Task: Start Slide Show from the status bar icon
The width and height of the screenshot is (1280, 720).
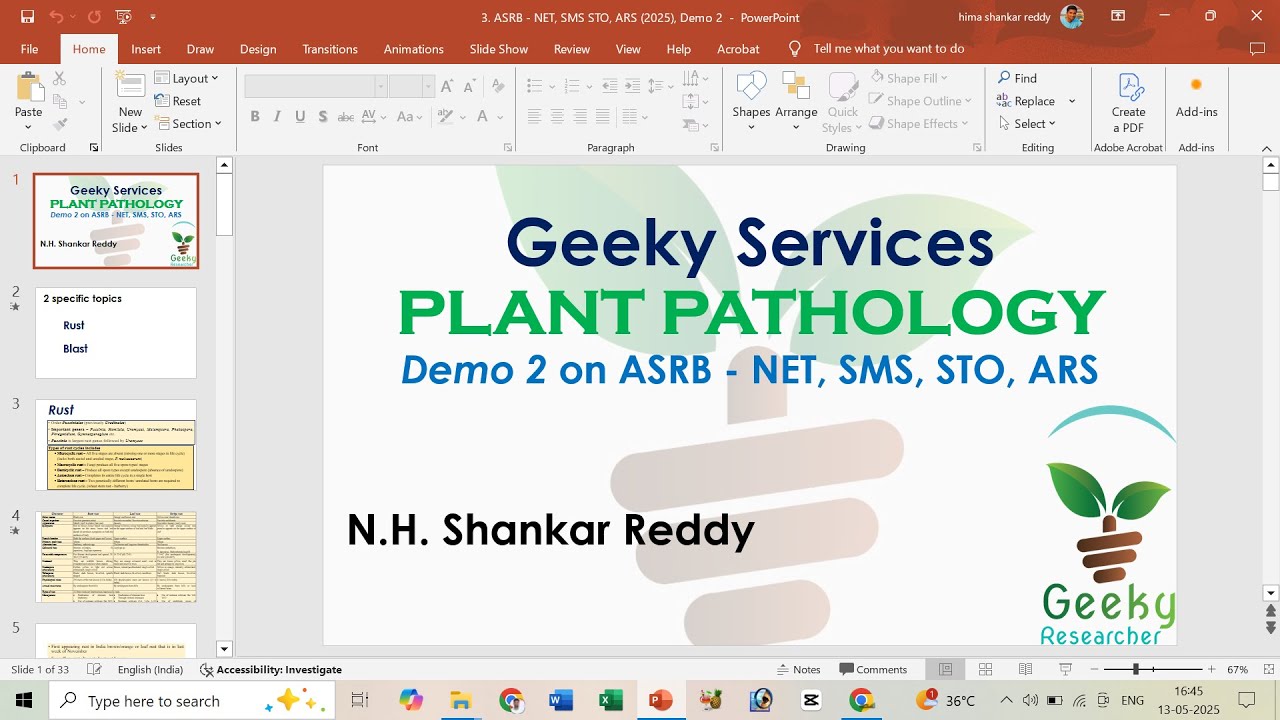Action: [1065, 670]
